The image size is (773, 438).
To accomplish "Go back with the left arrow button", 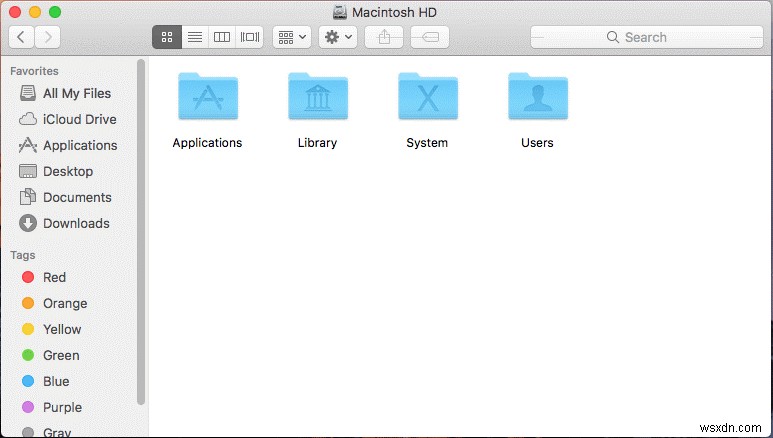I will point(21,37).
